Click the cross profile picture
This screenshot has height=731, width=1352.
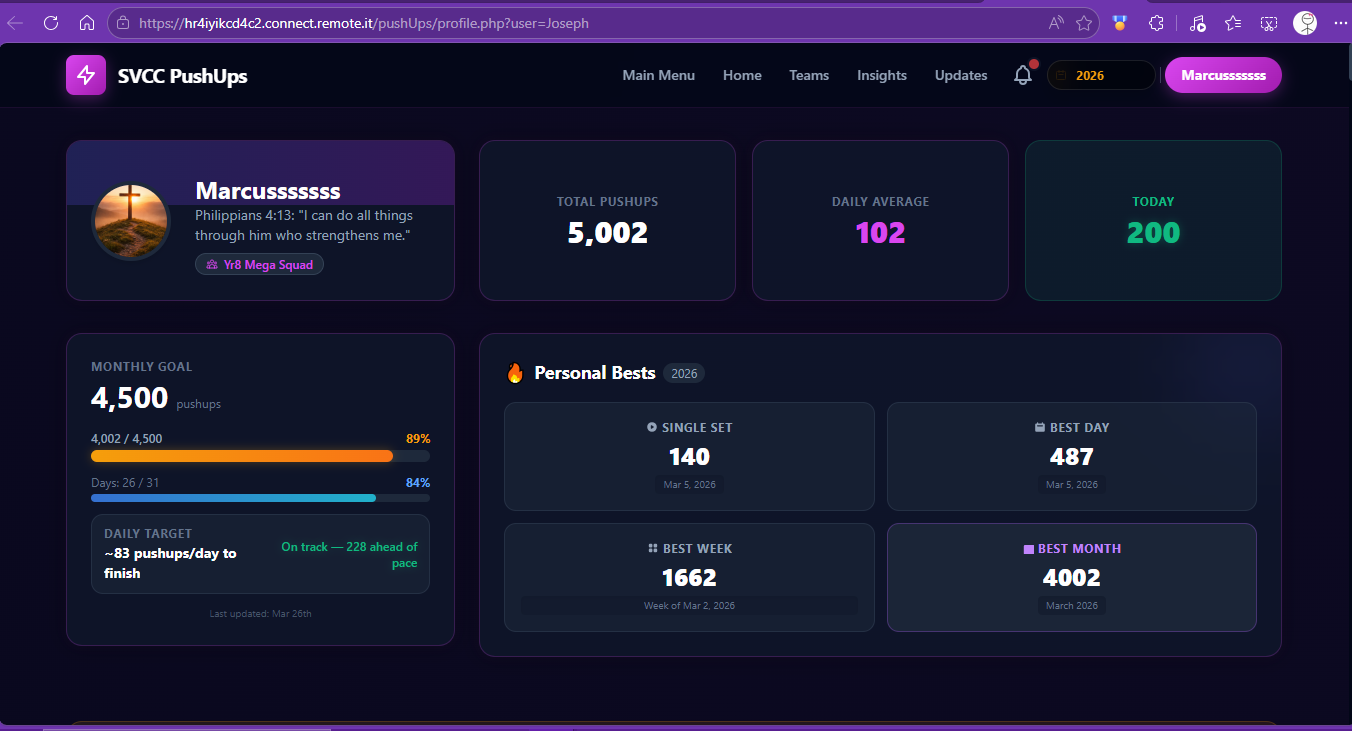pyautogui.click(x=131, y=221)
